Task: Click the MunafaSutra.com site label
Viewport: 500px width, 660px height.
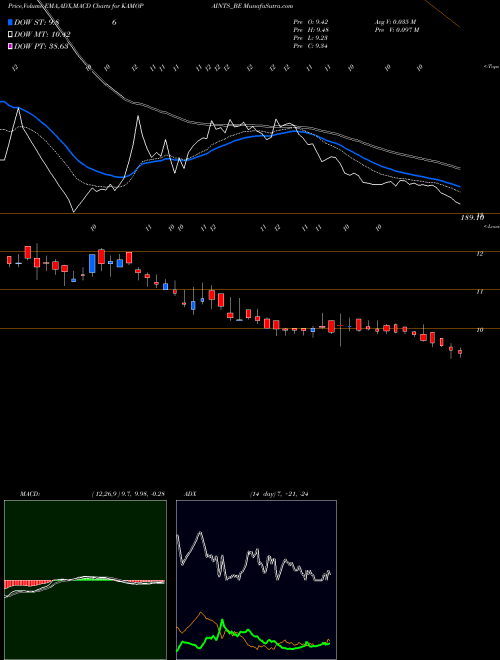Action: coord(269,6)
